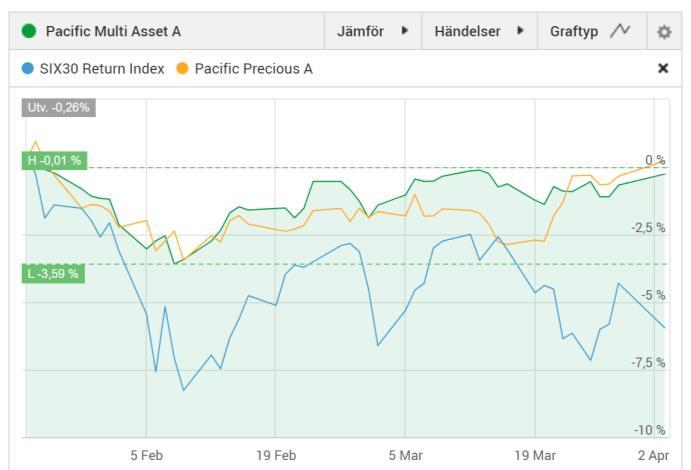Click the orange Pacific Precious A dot

click(x=182, y=68)
